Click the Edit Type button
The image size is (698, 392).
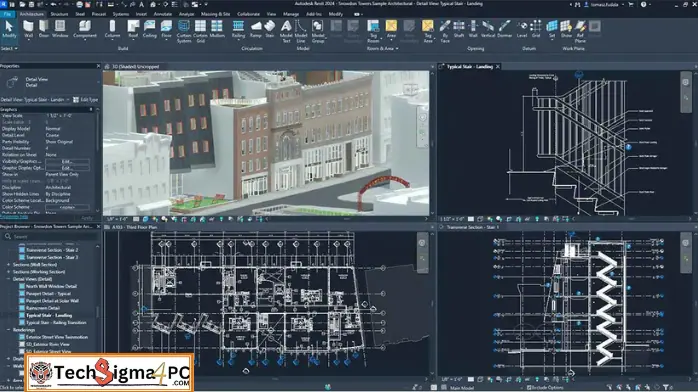(85, 100)
